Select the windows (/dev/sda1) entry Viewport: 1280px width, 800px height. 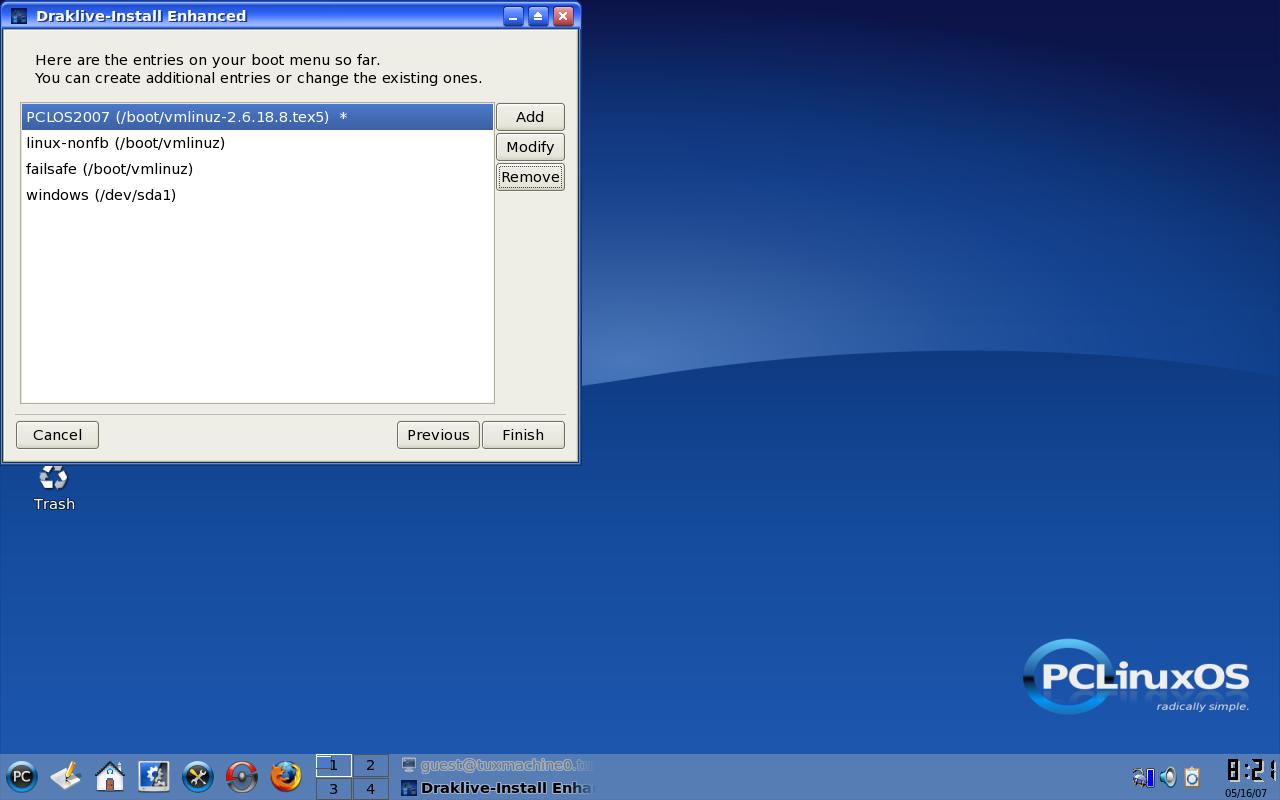tap(257, 195)
